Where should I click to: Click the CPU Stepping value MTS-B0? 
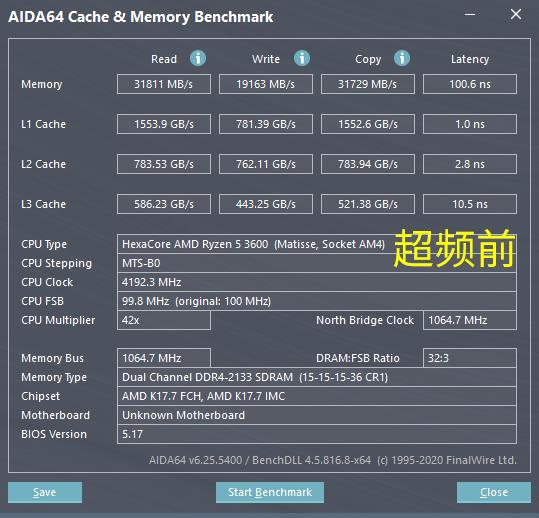click(x=317, y=263)
